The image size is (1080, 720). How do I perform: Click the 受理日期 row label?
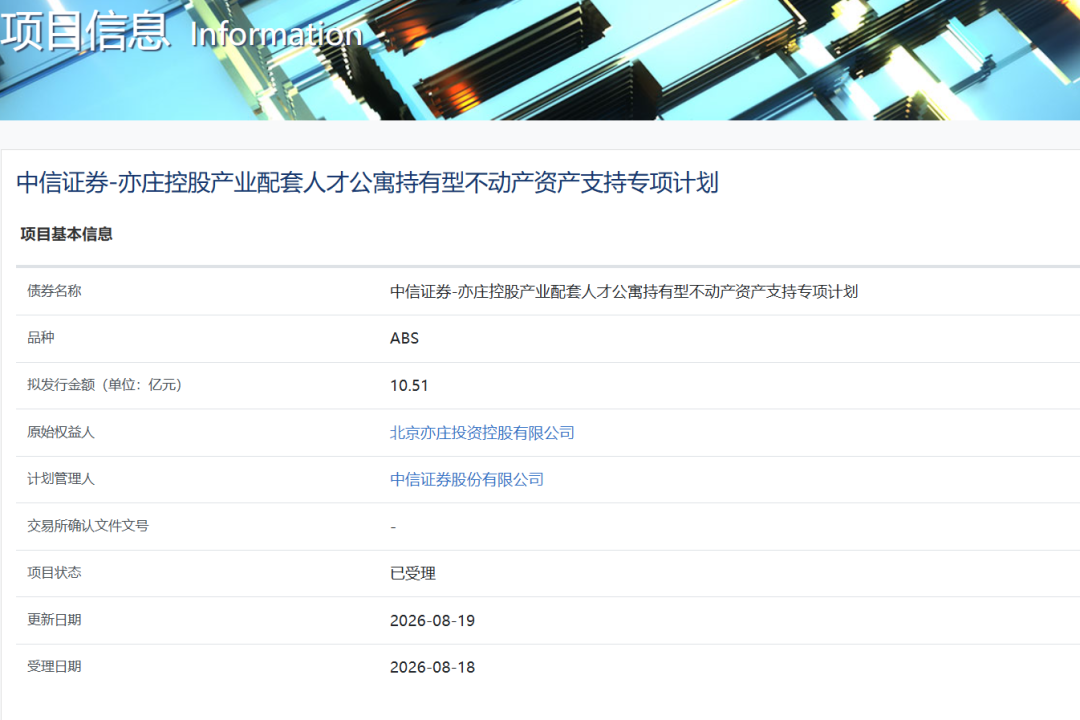point(54,666)
